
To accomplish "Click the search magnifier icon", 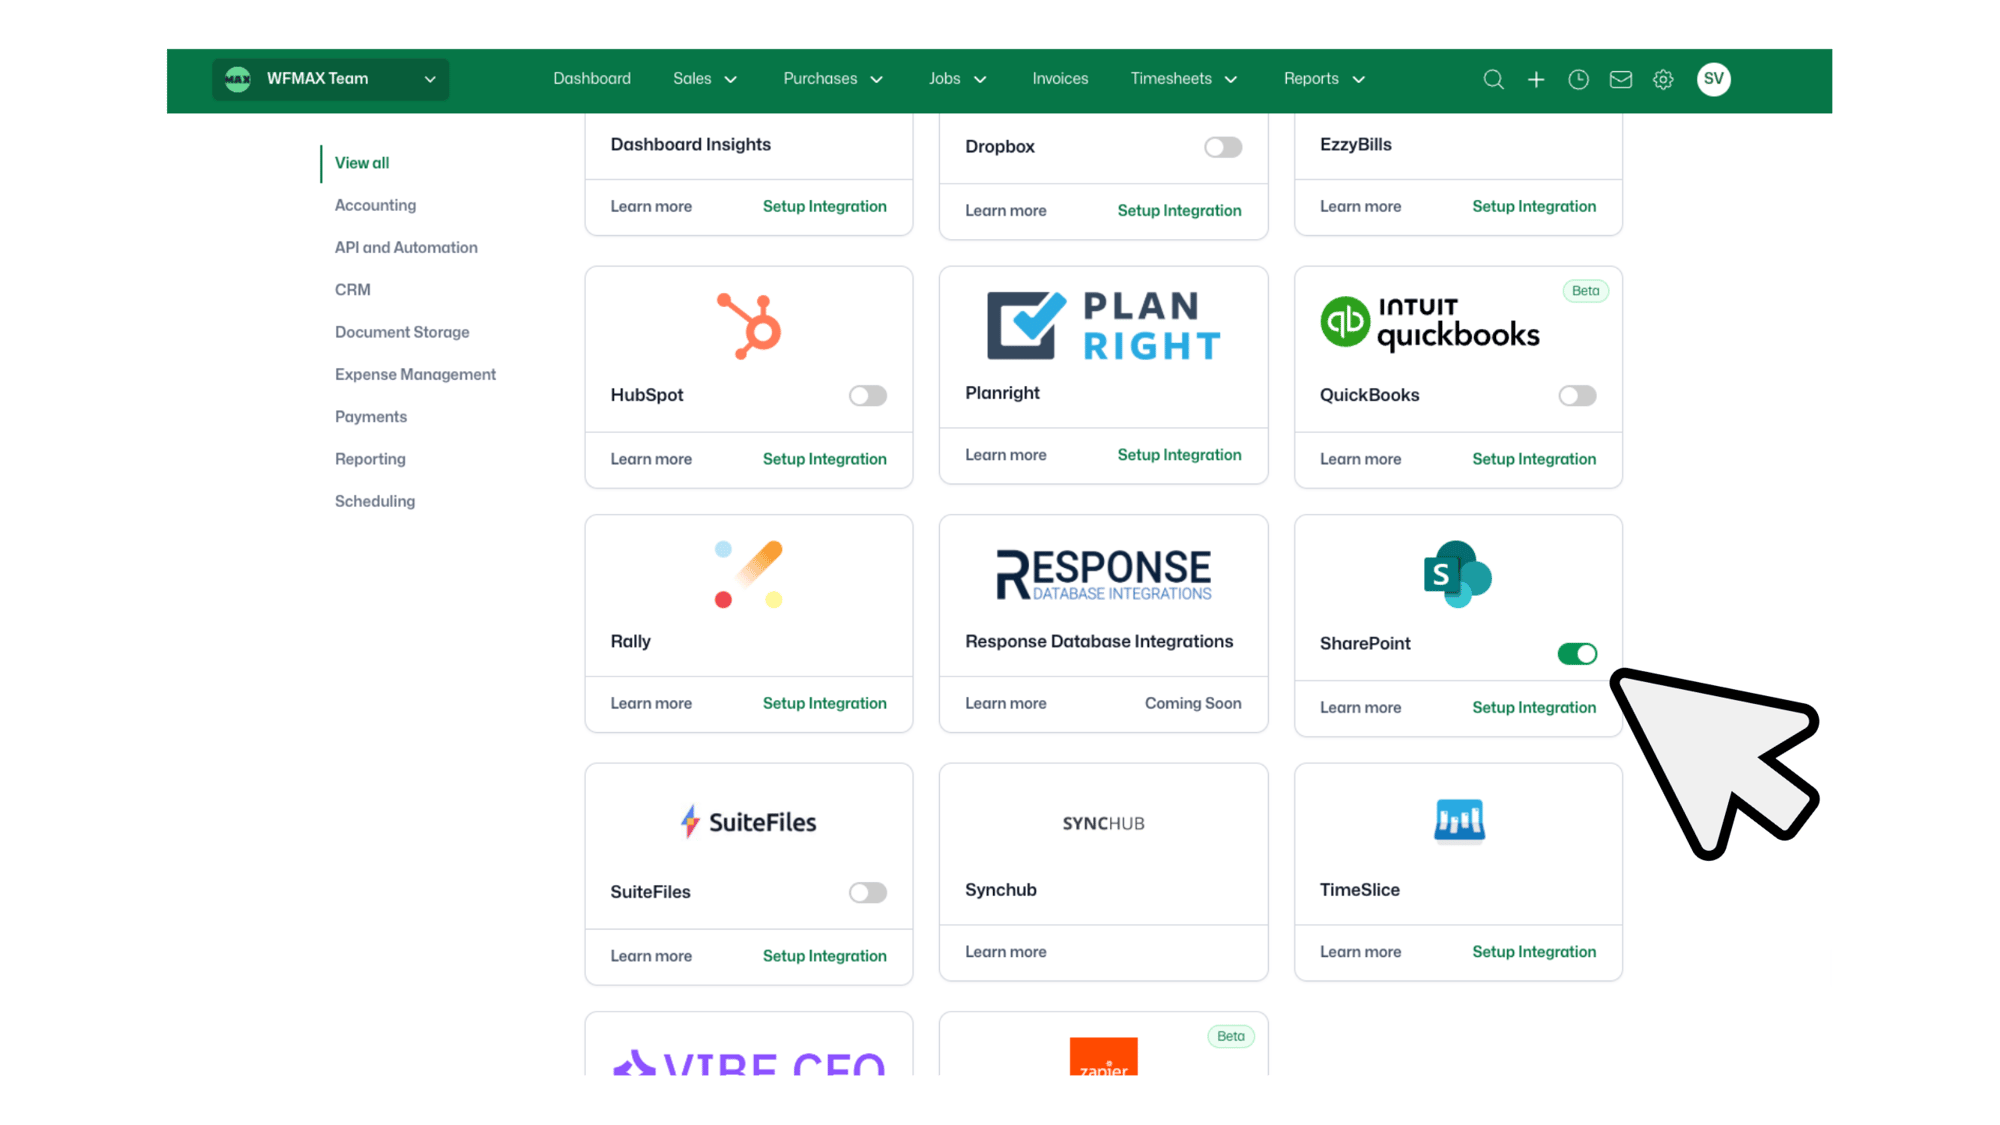I will 1493,79.
